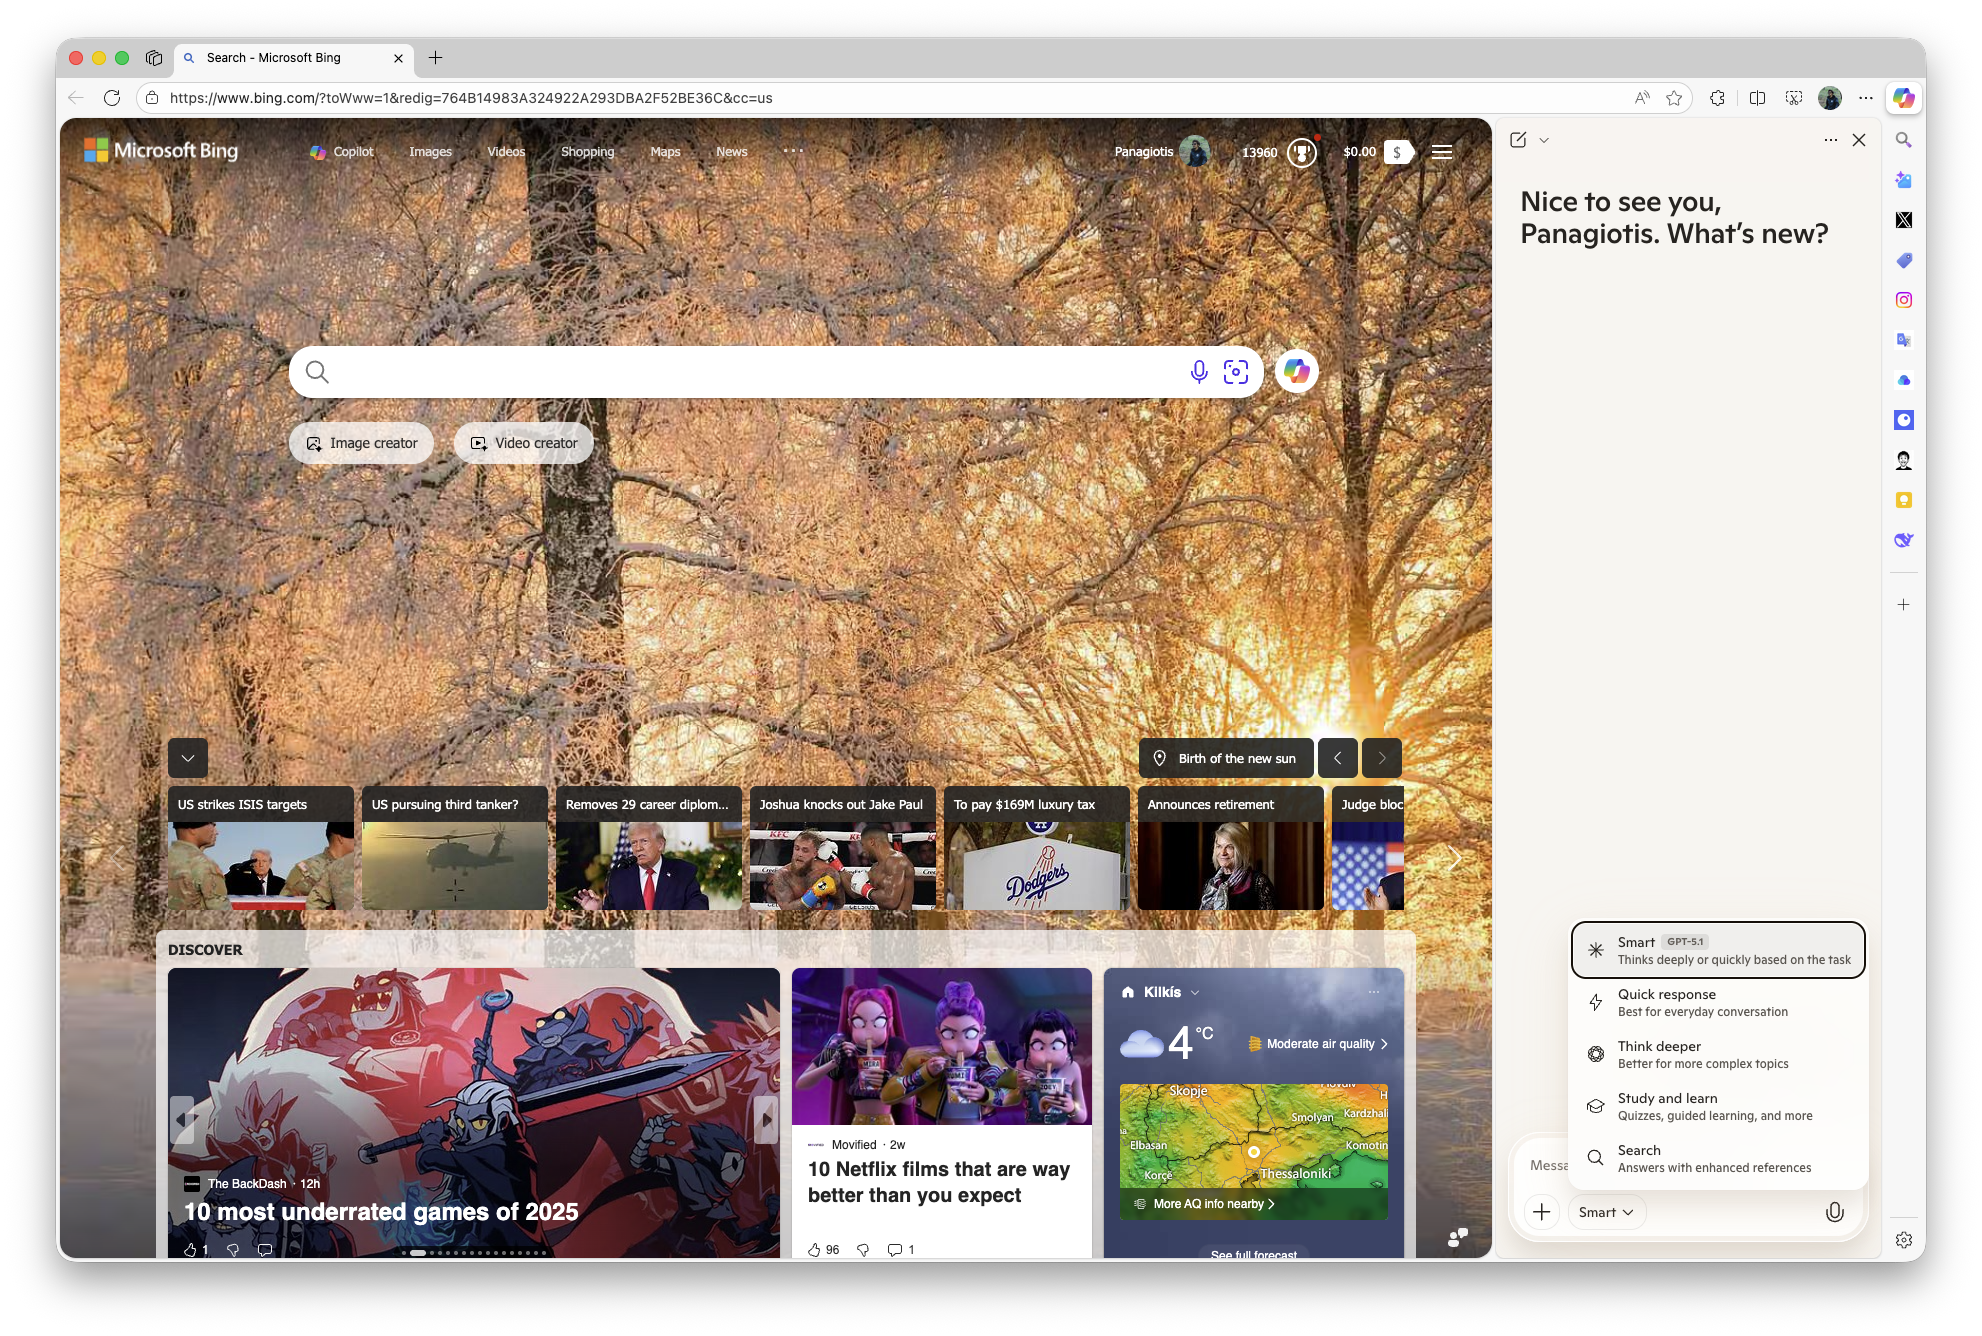Open Copilot from the search bar icon
1982x1336 pixels.
(x=1297, y=371)
